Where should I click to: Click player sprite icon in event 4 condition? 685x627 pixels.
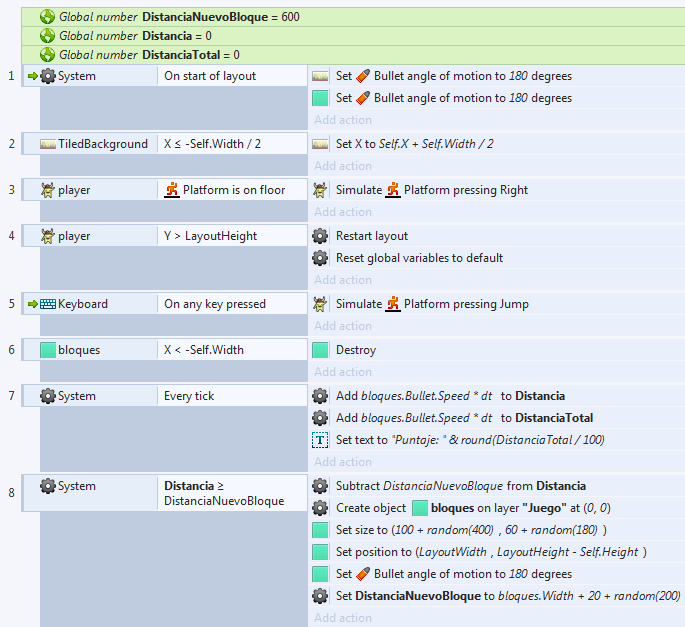[x=48, y=236]
